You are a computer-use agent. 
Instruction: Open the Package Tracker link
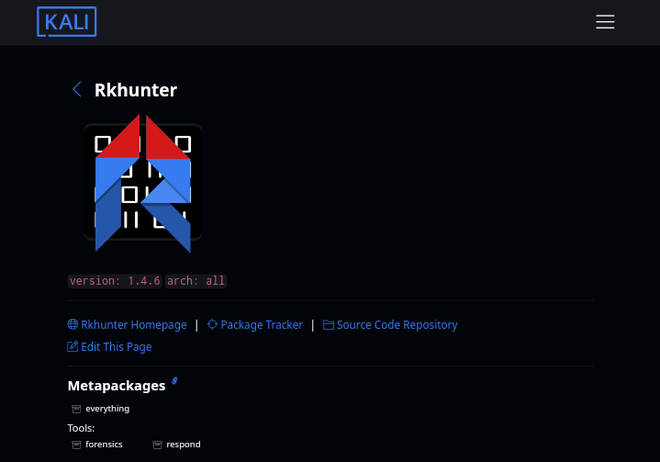coord(261,325)
